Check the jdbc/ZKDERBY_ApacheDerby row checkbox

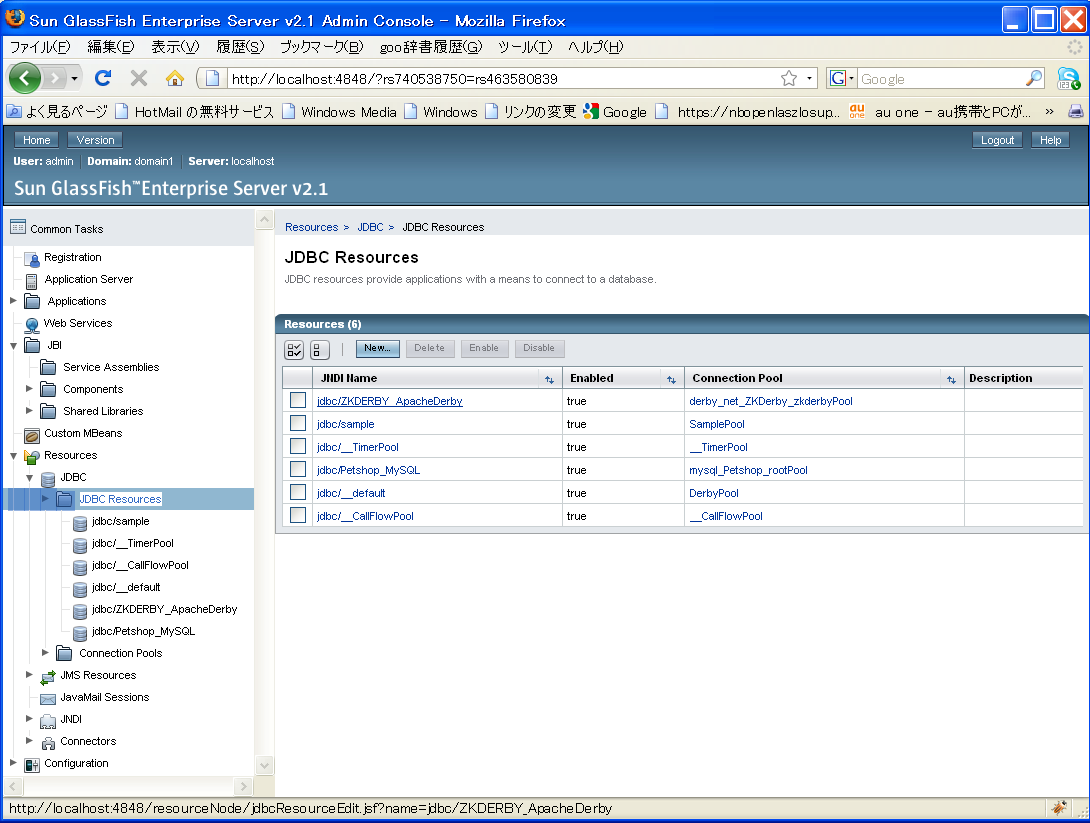click(x=298, y=400)
